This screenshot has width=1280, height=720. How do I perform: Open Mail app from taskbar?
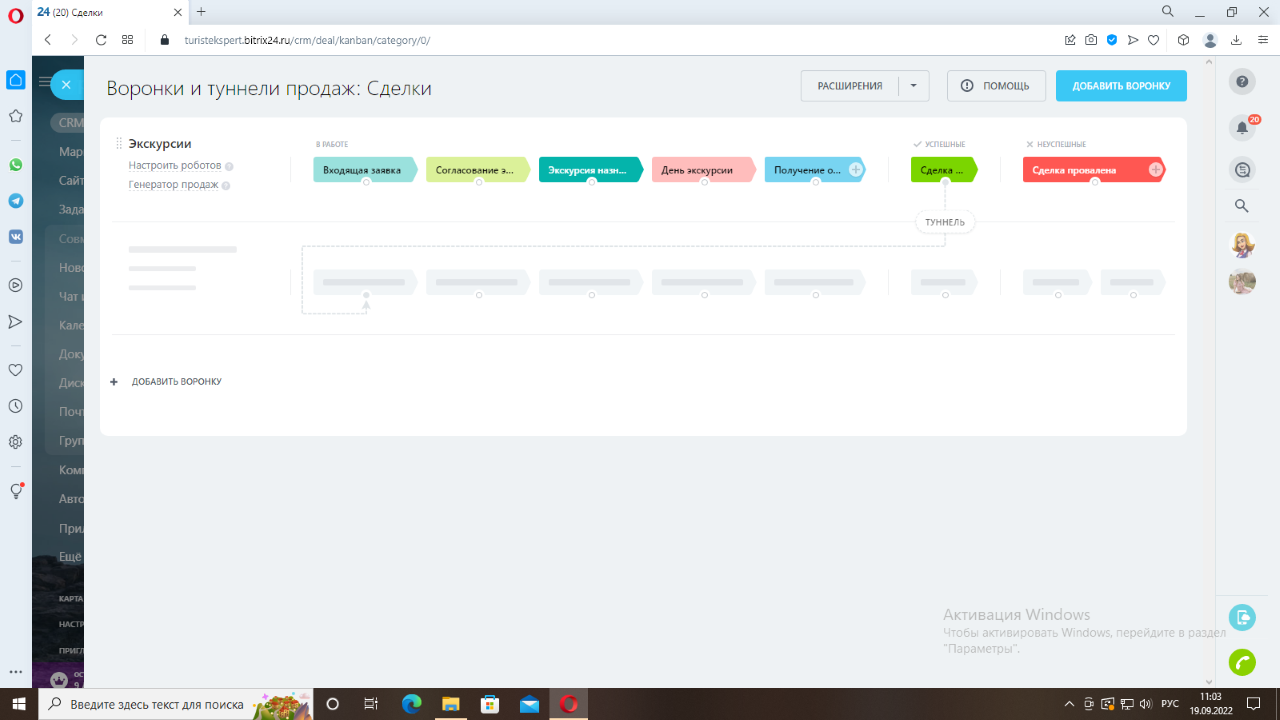pos(529,704)
